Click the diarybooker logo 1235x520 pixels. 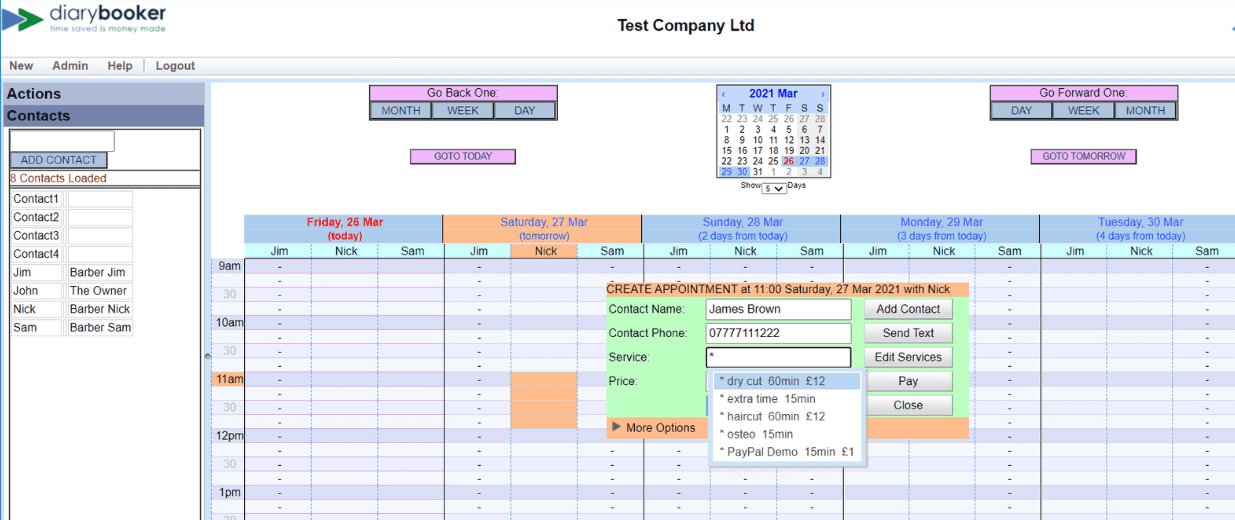(84, 20)
